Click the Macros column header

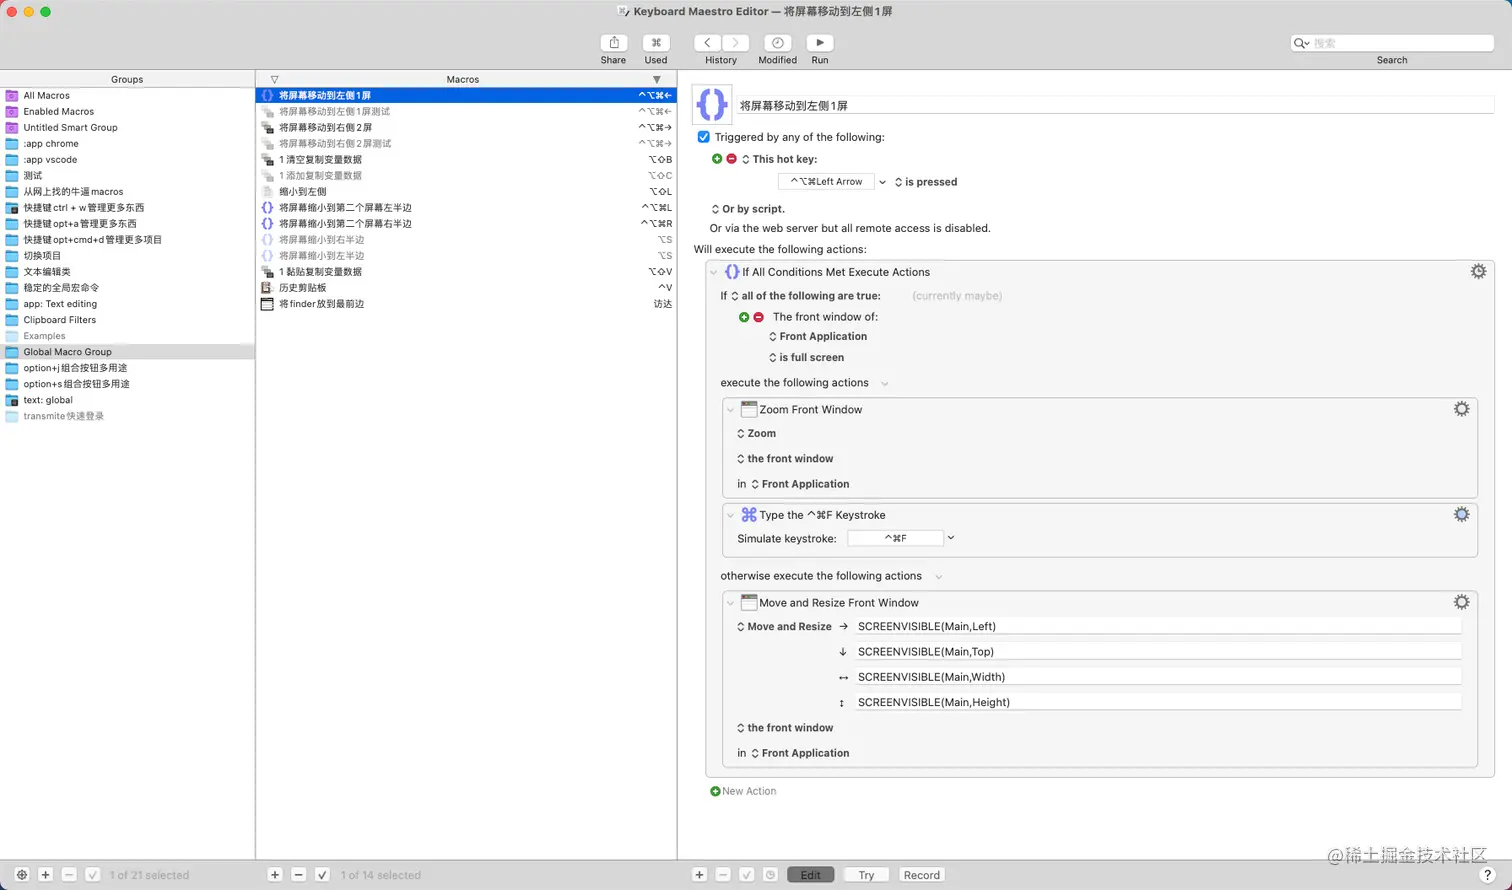coord(463,79)
